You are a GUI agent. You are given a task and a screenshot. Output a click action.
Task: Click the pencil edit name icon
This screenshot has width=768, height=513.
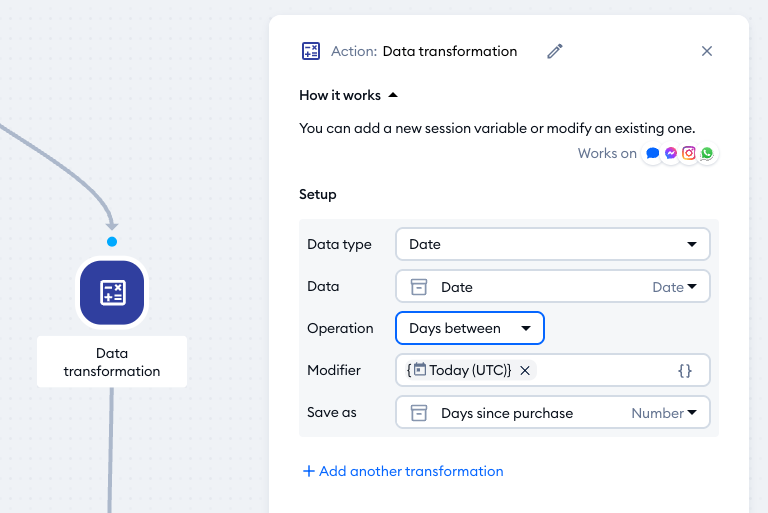point(555,51)
